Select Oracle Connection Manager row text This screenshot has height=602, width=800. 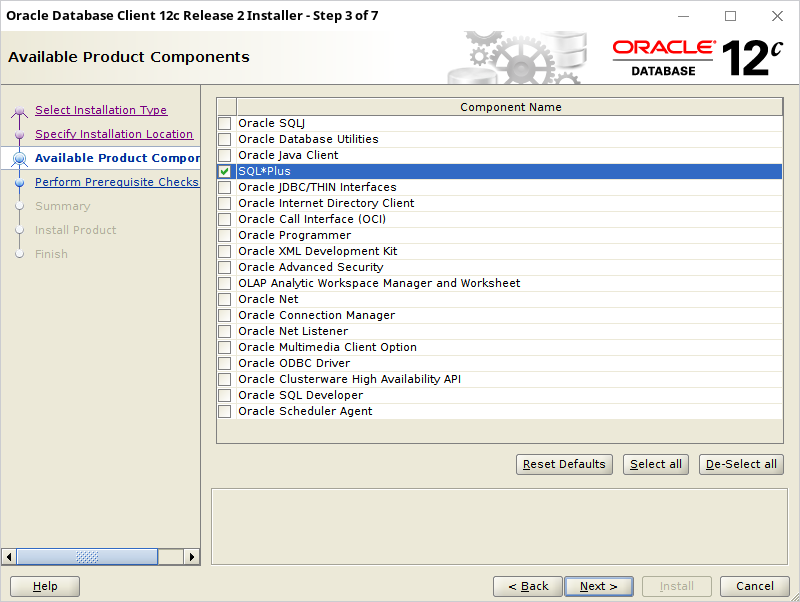click(316, 315)
